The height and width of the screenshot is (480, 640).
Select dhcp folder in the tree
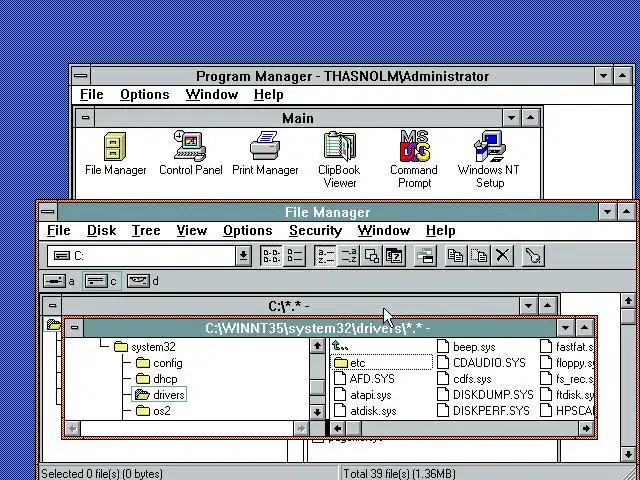tap(157, 379)
